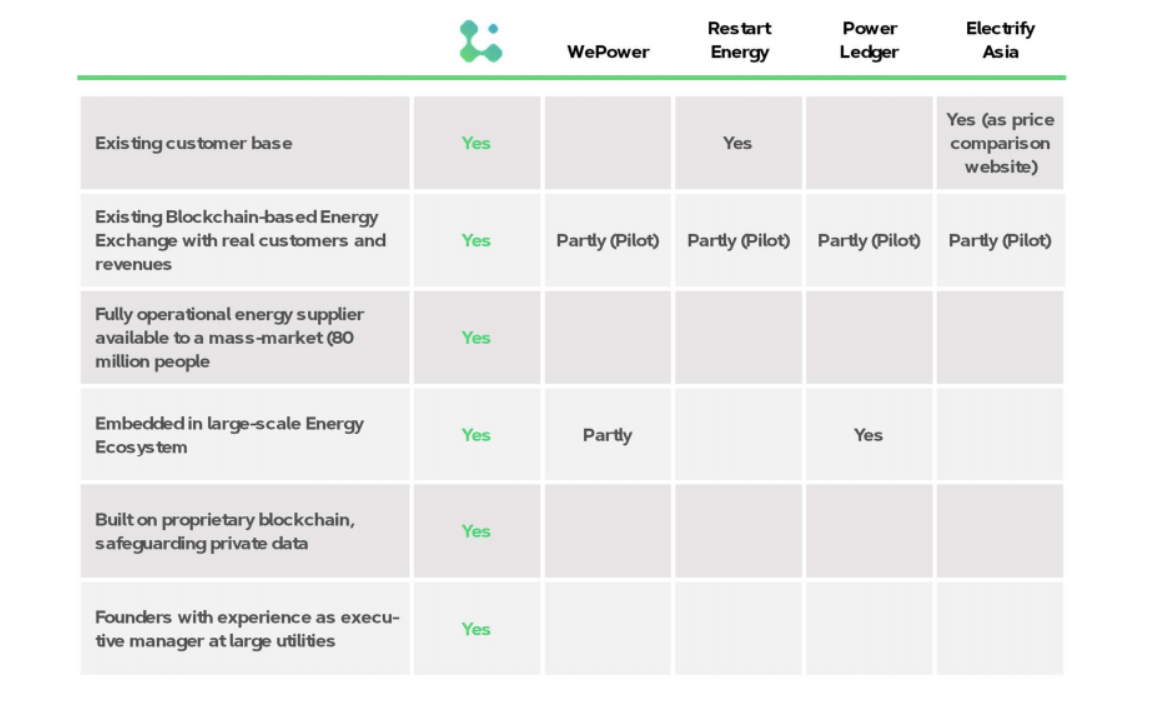Click Restart Energy's Yes in customer base row

[737, 143]
